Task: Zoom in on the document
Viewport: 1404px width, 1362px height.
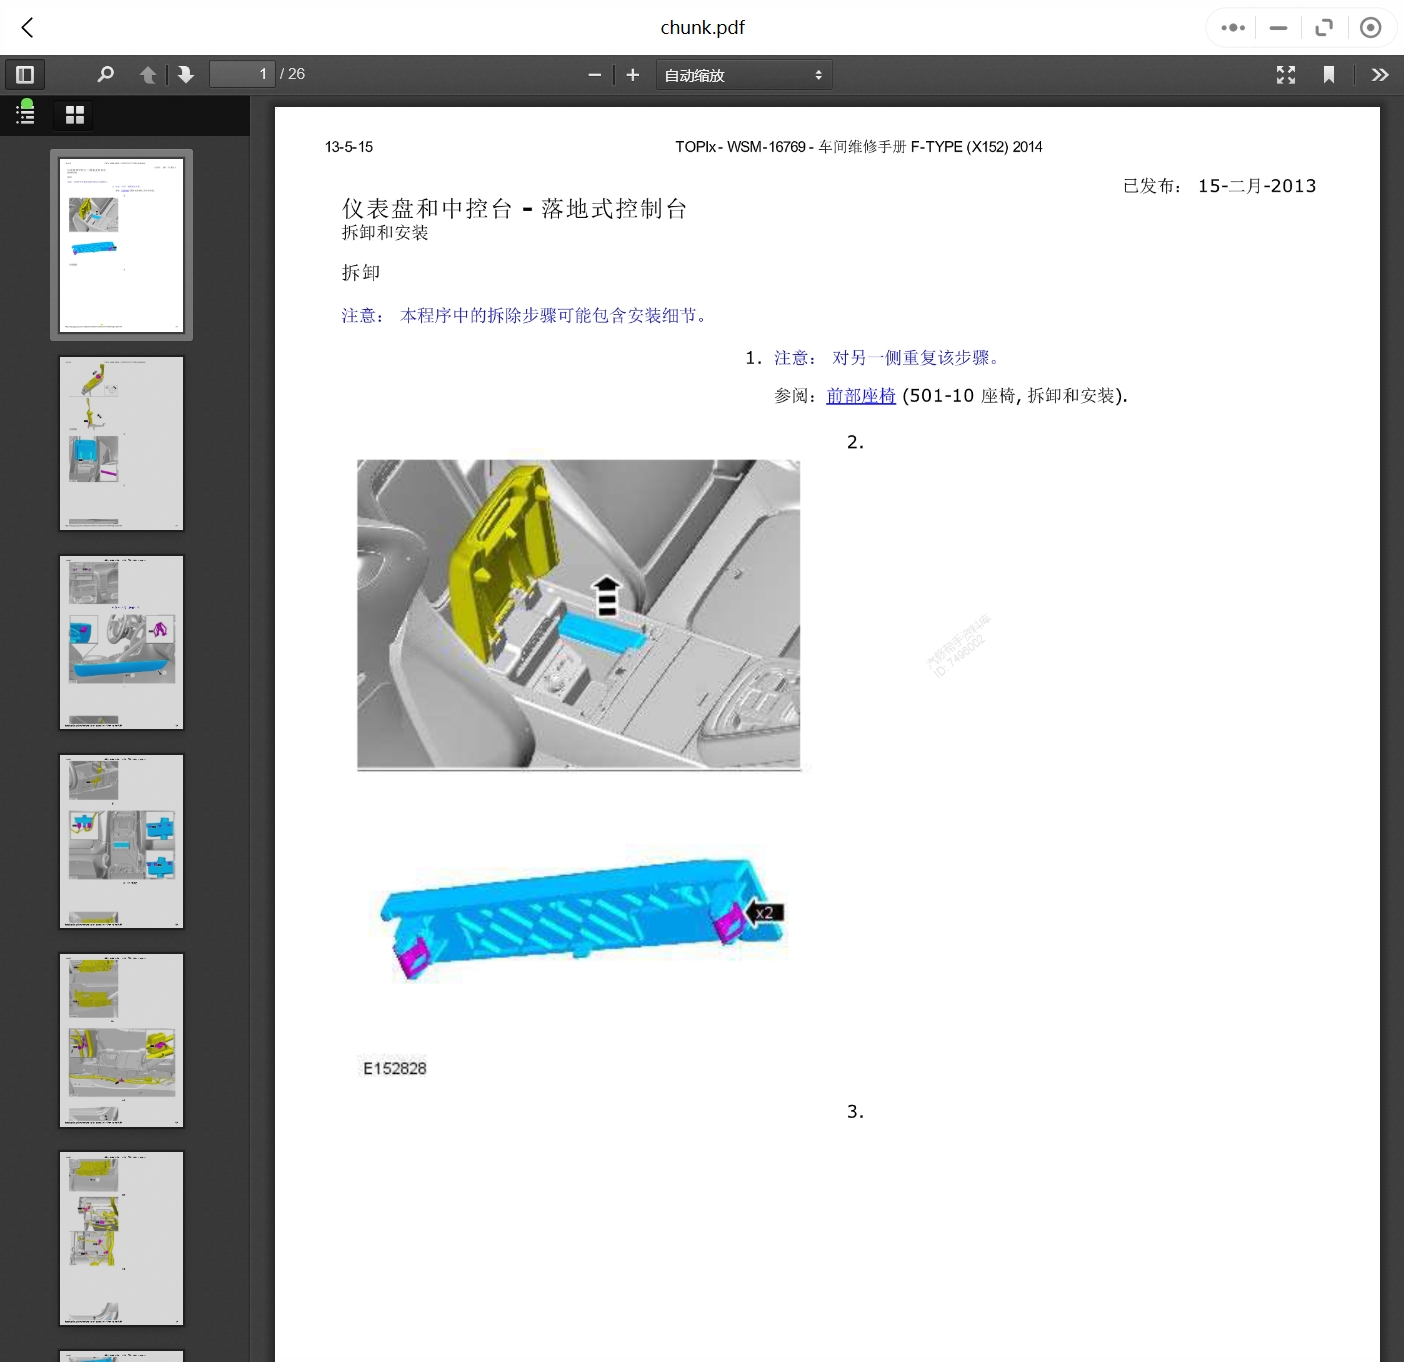Action: tap(632, 74)
